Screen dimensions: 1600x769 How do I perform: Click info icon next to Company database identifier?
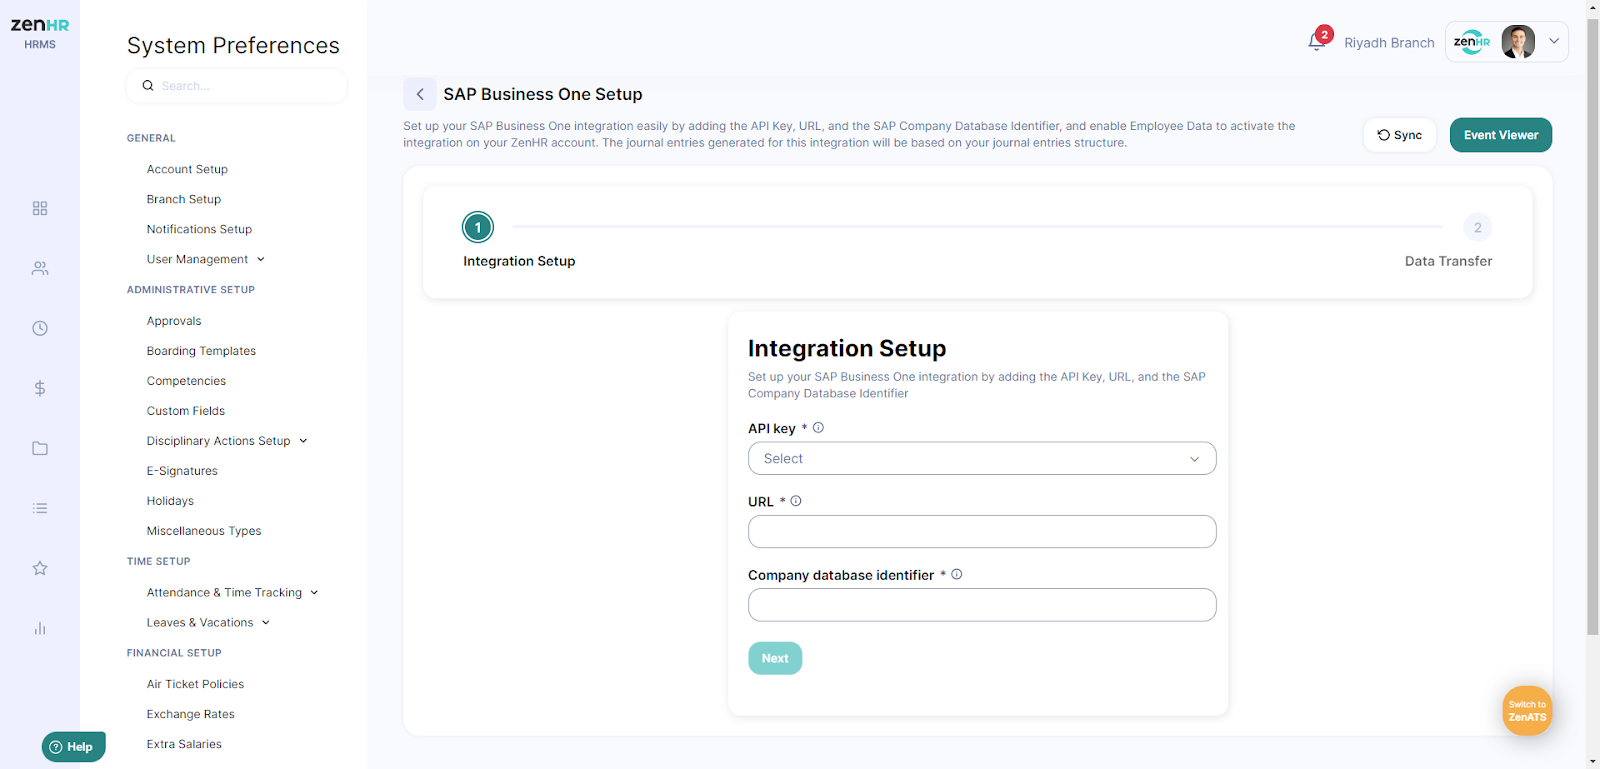957,574
